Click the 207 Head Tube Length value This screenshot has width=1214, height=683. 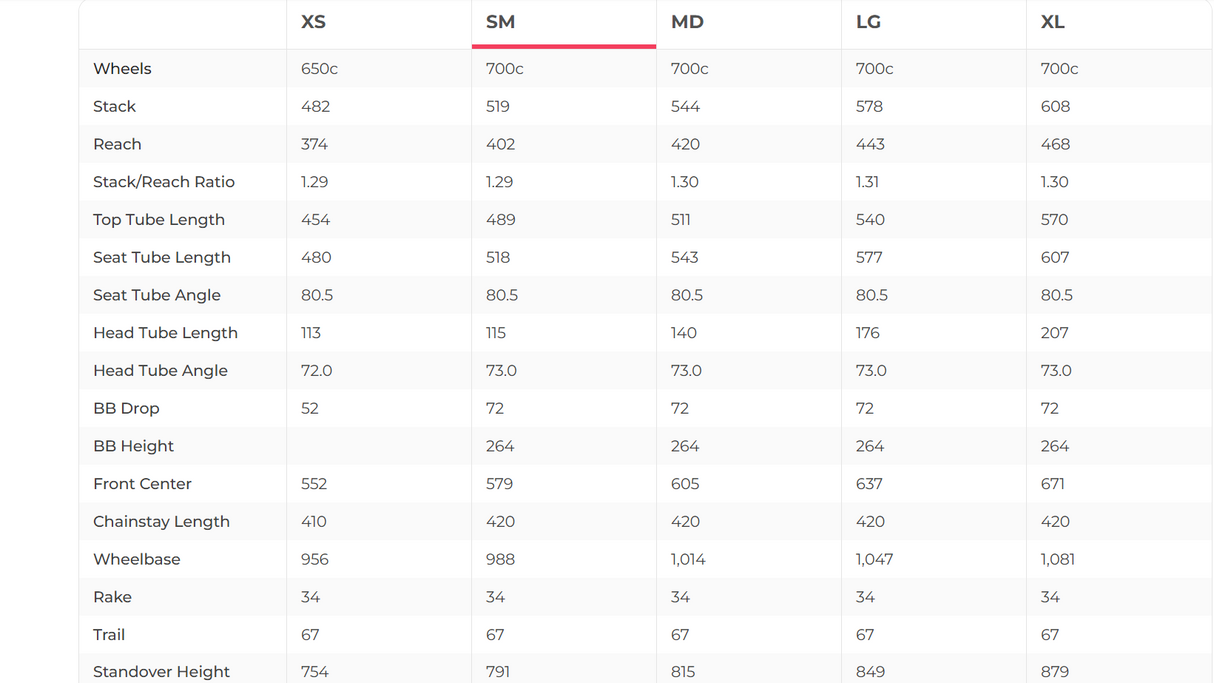(x=1054, y=333)
